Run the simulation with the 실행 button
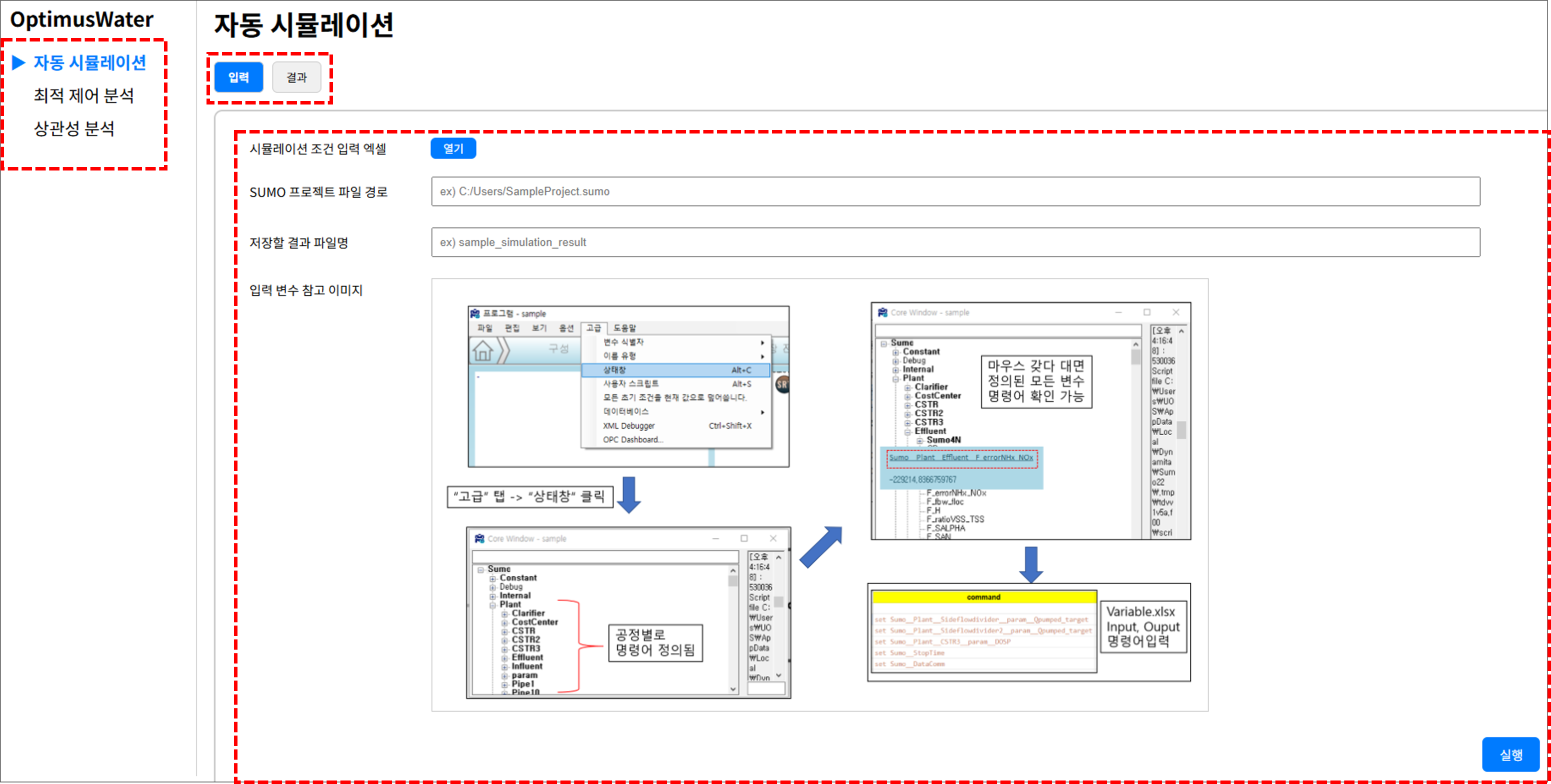Viewport: 1551px width, 784px height. (1510, 754)
